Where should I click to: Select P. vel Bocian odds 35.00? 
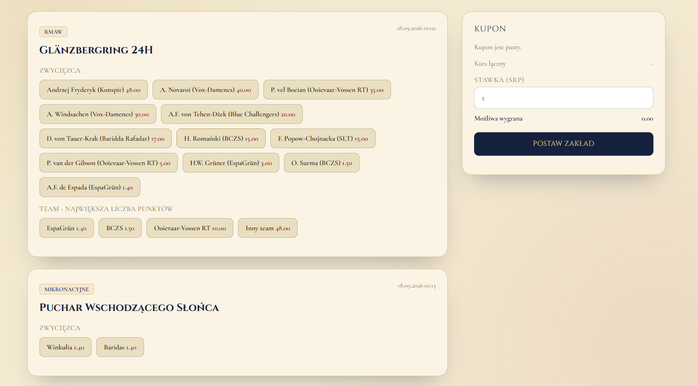pyautogui.click(x=327, y=89)
